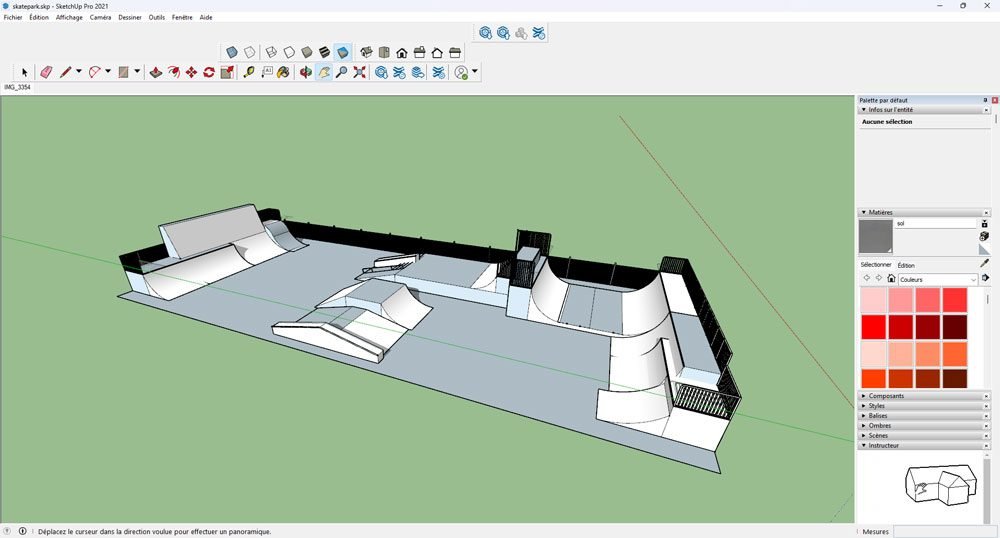Toggle Monochrome face style

coord(342,52)
